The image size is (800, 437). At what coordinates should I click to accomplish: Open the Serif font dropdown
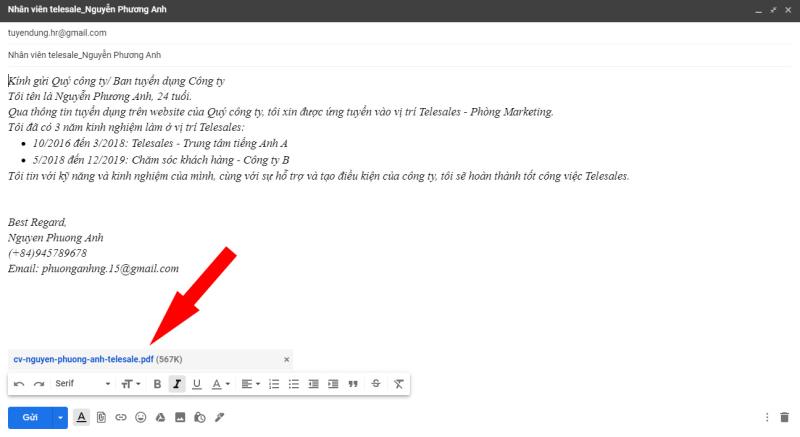coord(82,383)
